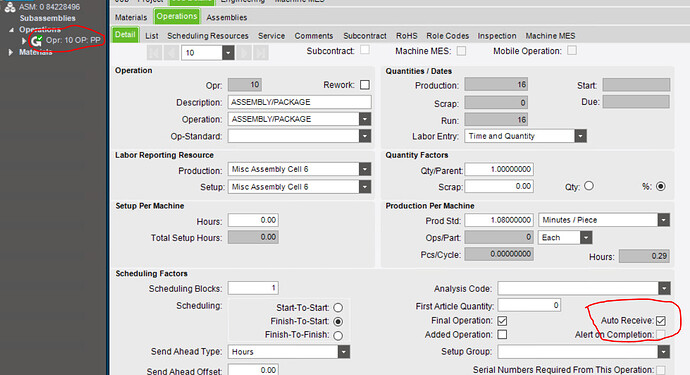Viewport: 690px width, 375px height.
Task: Switch to the Materials tab
Action: pos(131,17)
